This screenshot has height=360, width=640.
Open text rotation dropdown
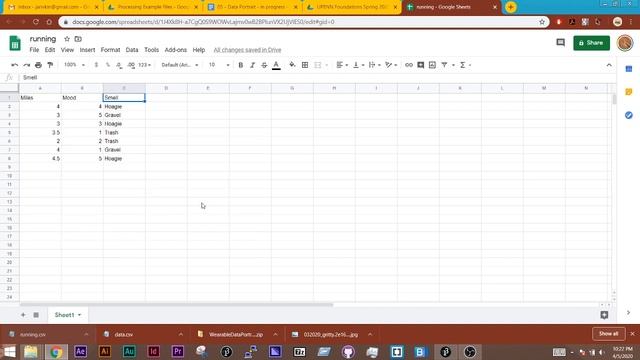(391, 65)
